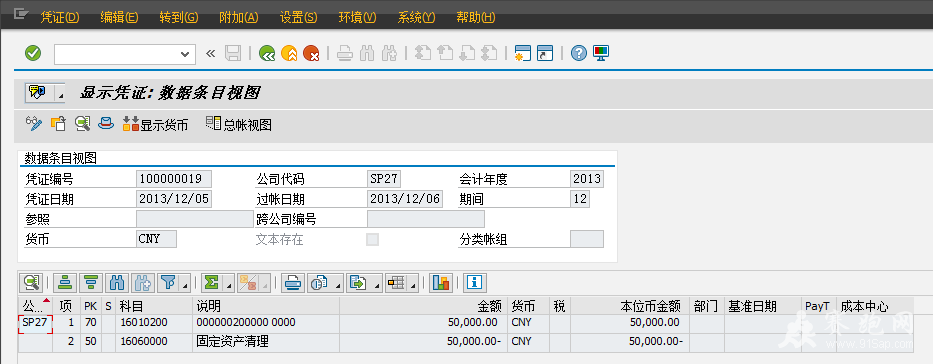Toggle the 文本存在 checkbox

373,240
